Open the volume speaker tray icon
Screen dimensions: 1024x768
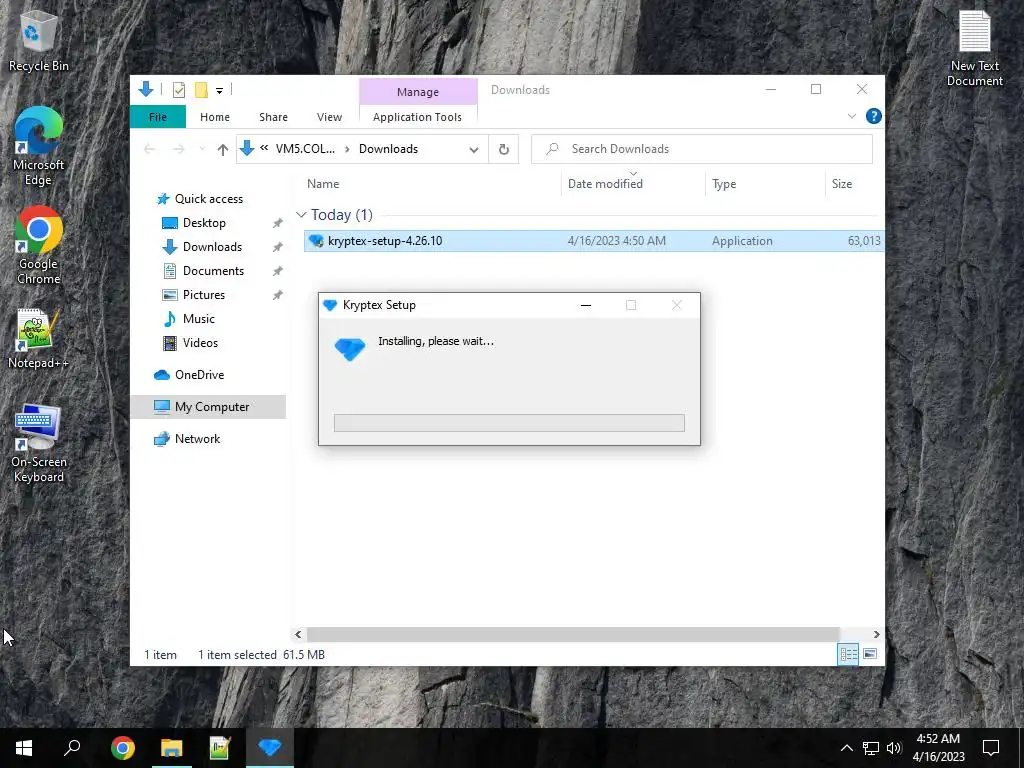pyautogui.click(x=894, y=748)
